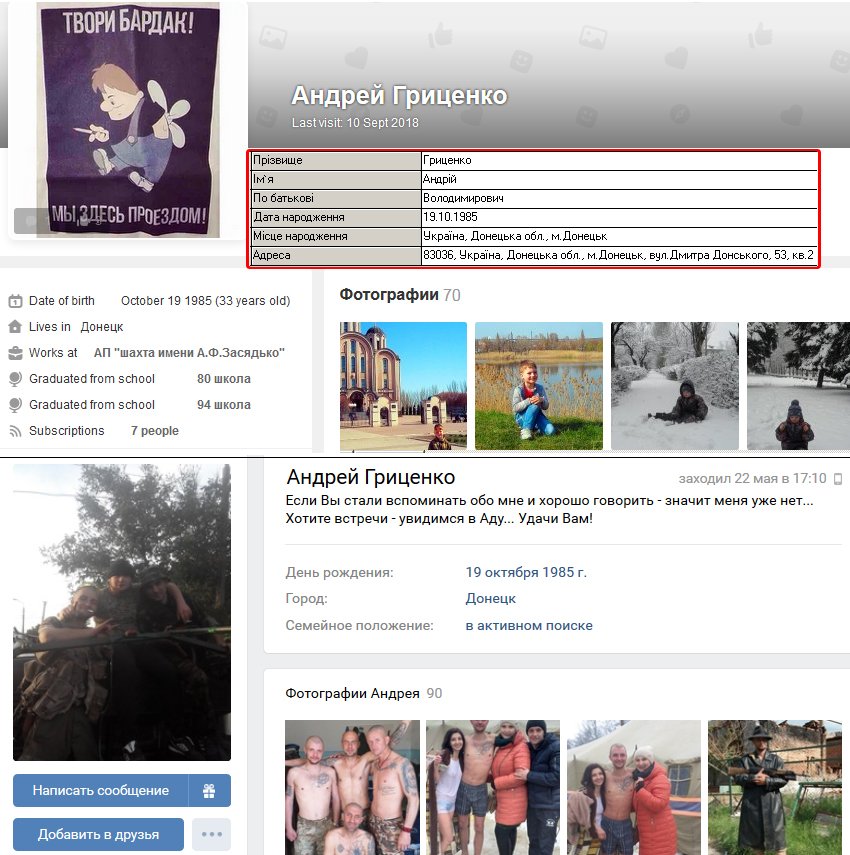Open the group photo avatar with trees
Image resolution: width=850 pixels, height=855 pixels.
[122, 612]
